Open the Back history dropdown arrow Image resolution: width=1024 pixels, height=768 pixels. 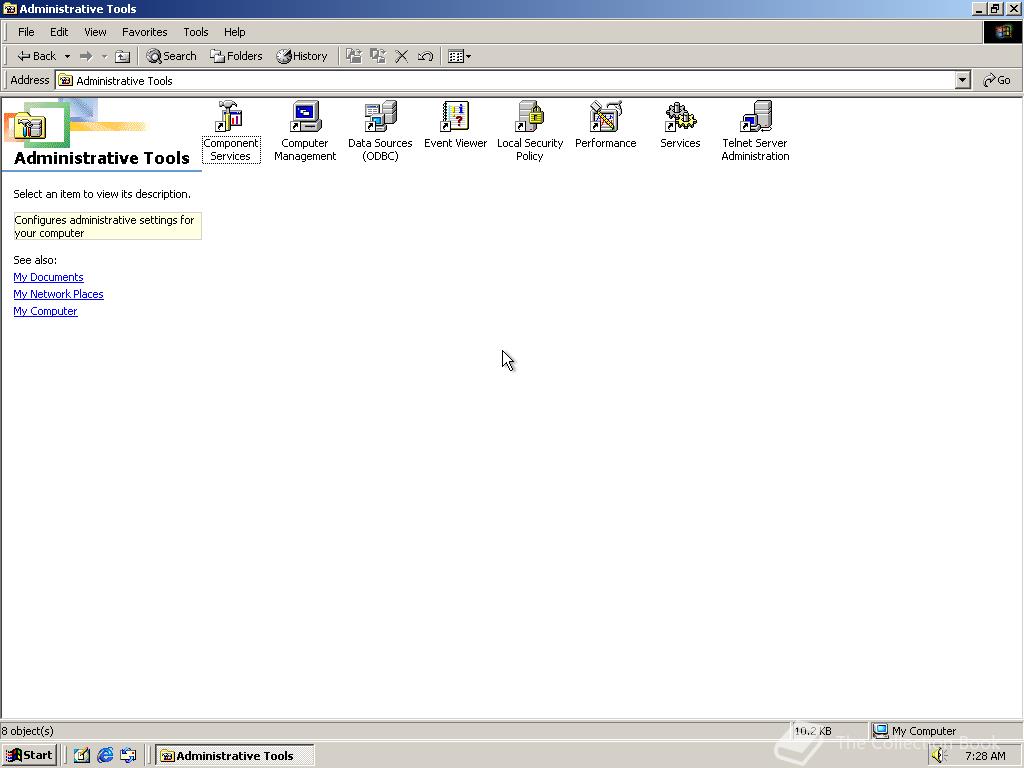[67, 56]
